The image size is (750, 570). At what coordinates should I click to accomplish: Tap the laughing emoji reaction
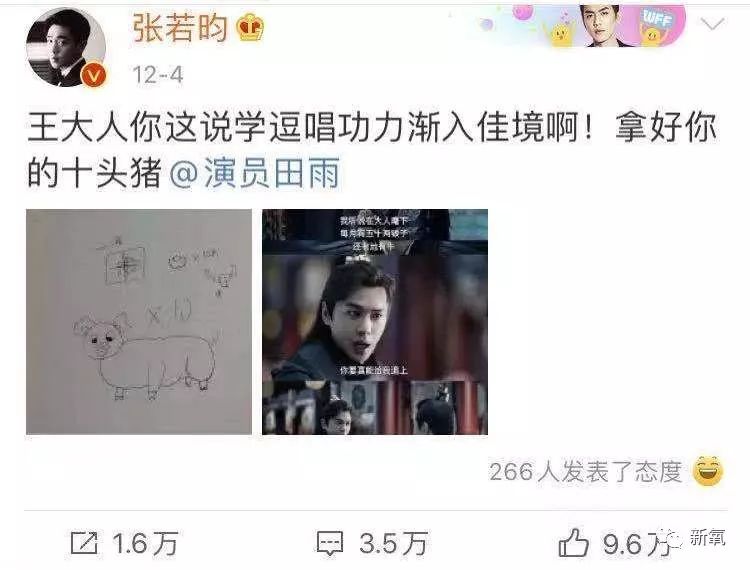tap(708, 471)
